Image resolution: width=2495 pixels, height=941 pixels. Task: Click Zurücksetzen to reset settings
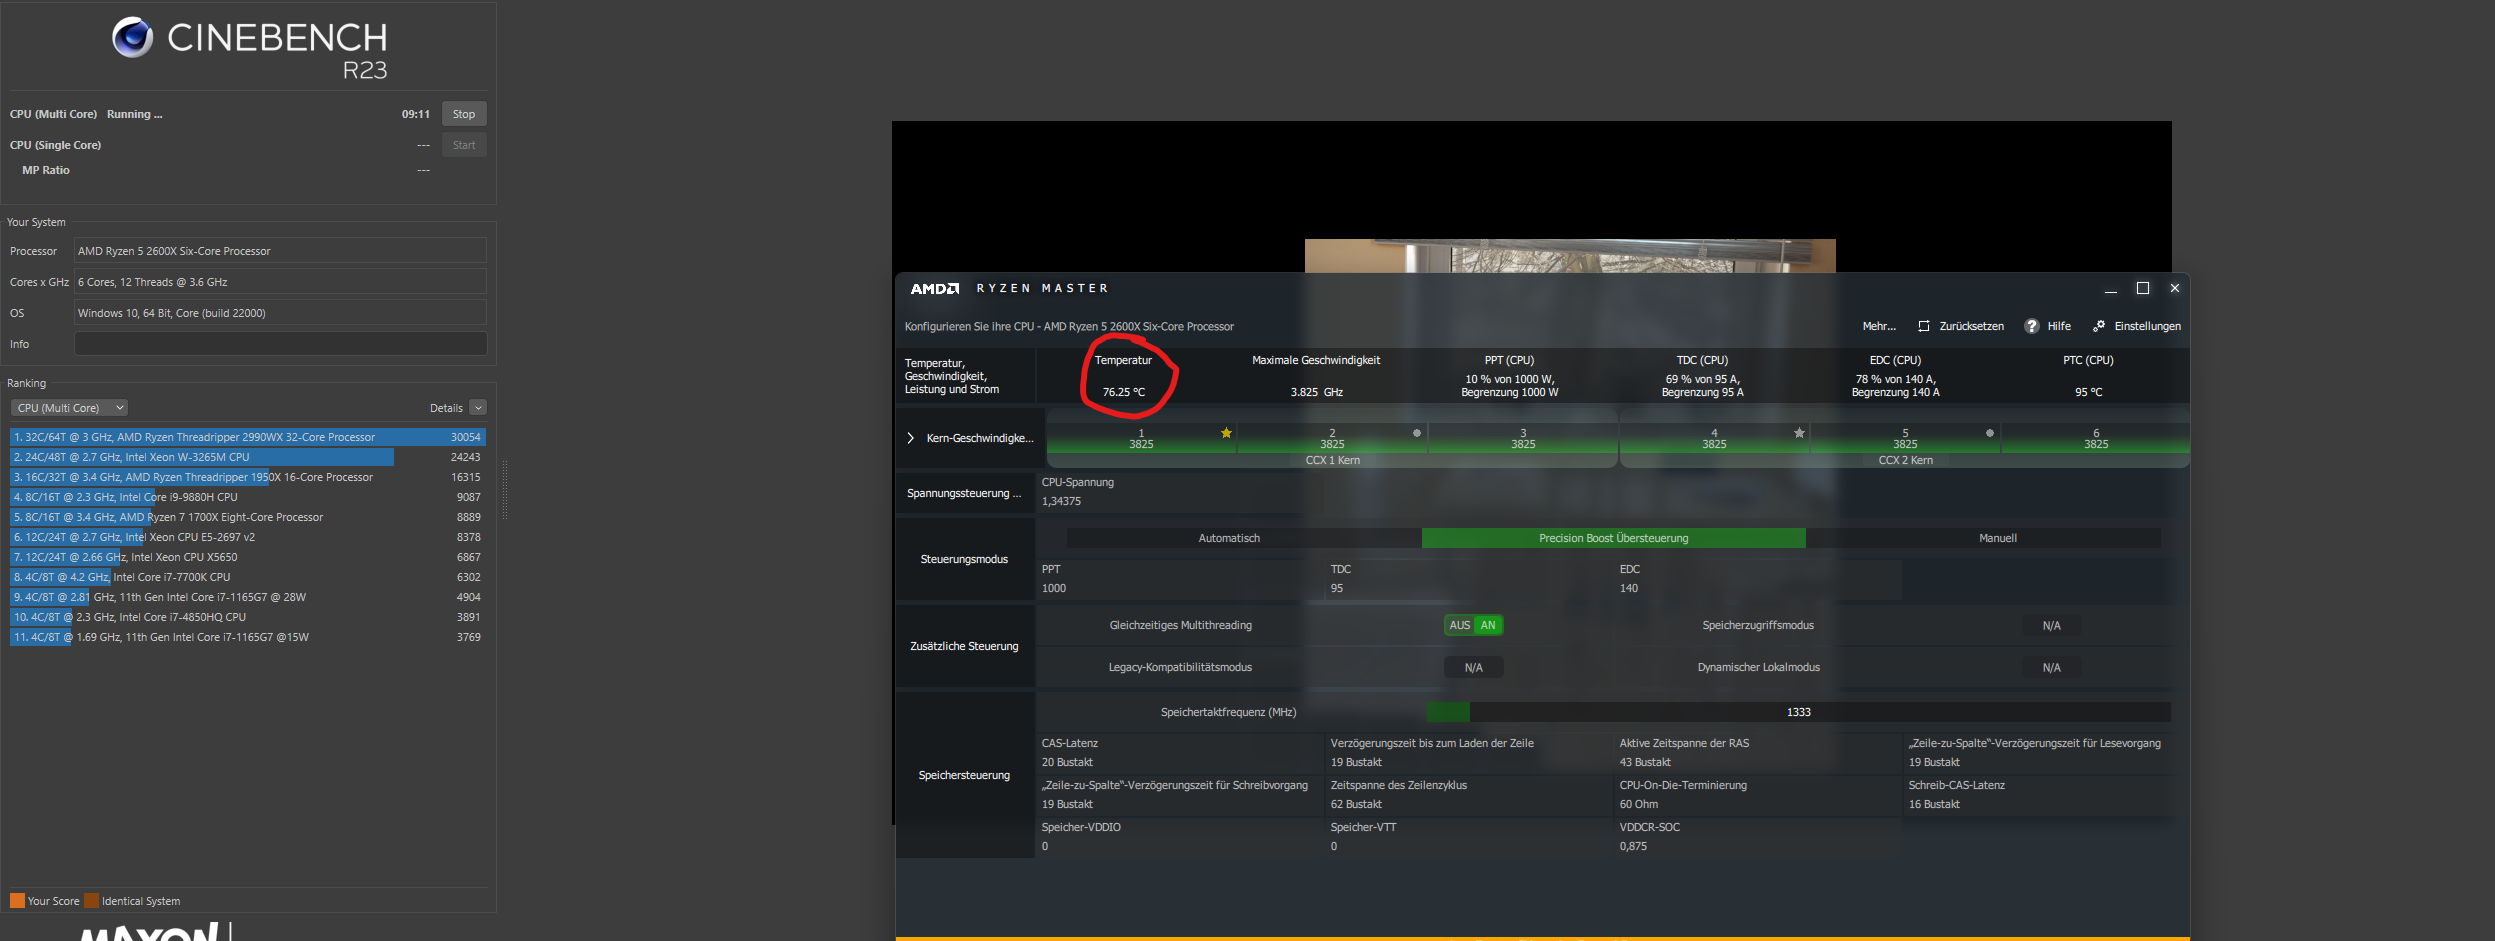pyautogui.click(x=1971, y=326)
